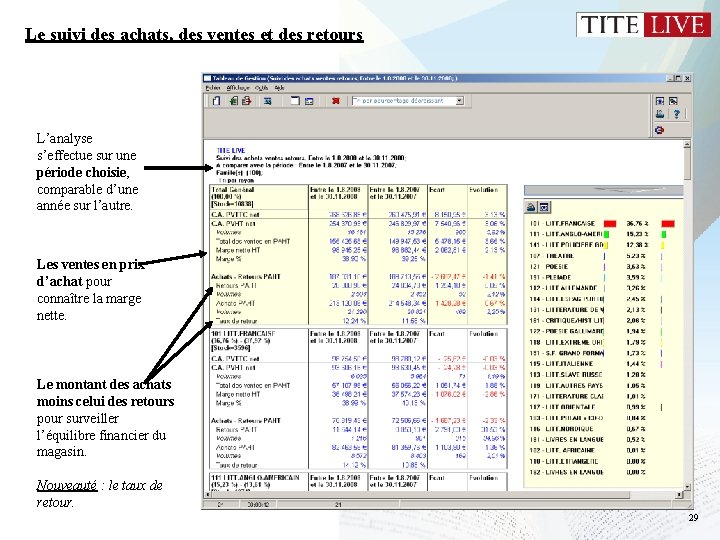Click the print icon above the family chart
Image resolution: width=720 pixels, height=540 pixels.
(x=531, y=207)
